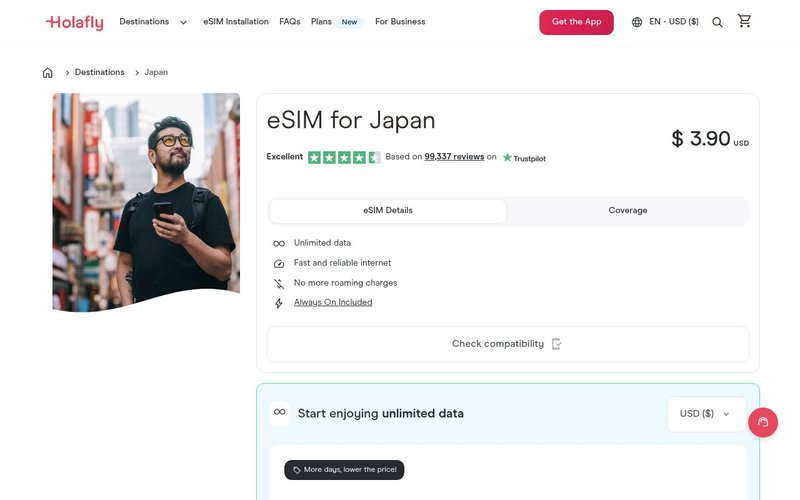Open the USD ($) currency dropdown

(x=706, y=414)
